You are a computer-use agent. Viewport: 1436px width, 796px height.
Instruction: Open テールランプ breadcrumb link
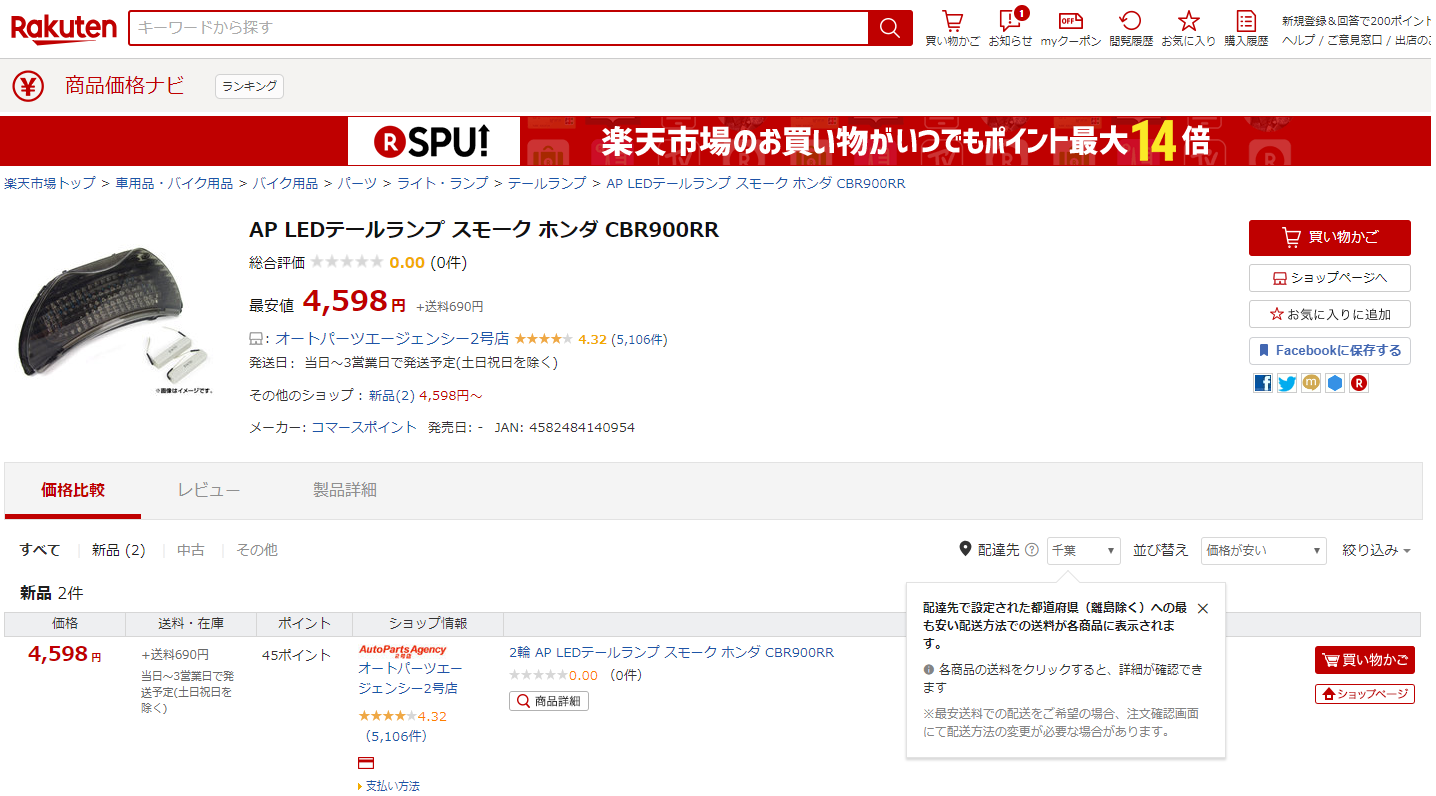(x=547, y=183)
